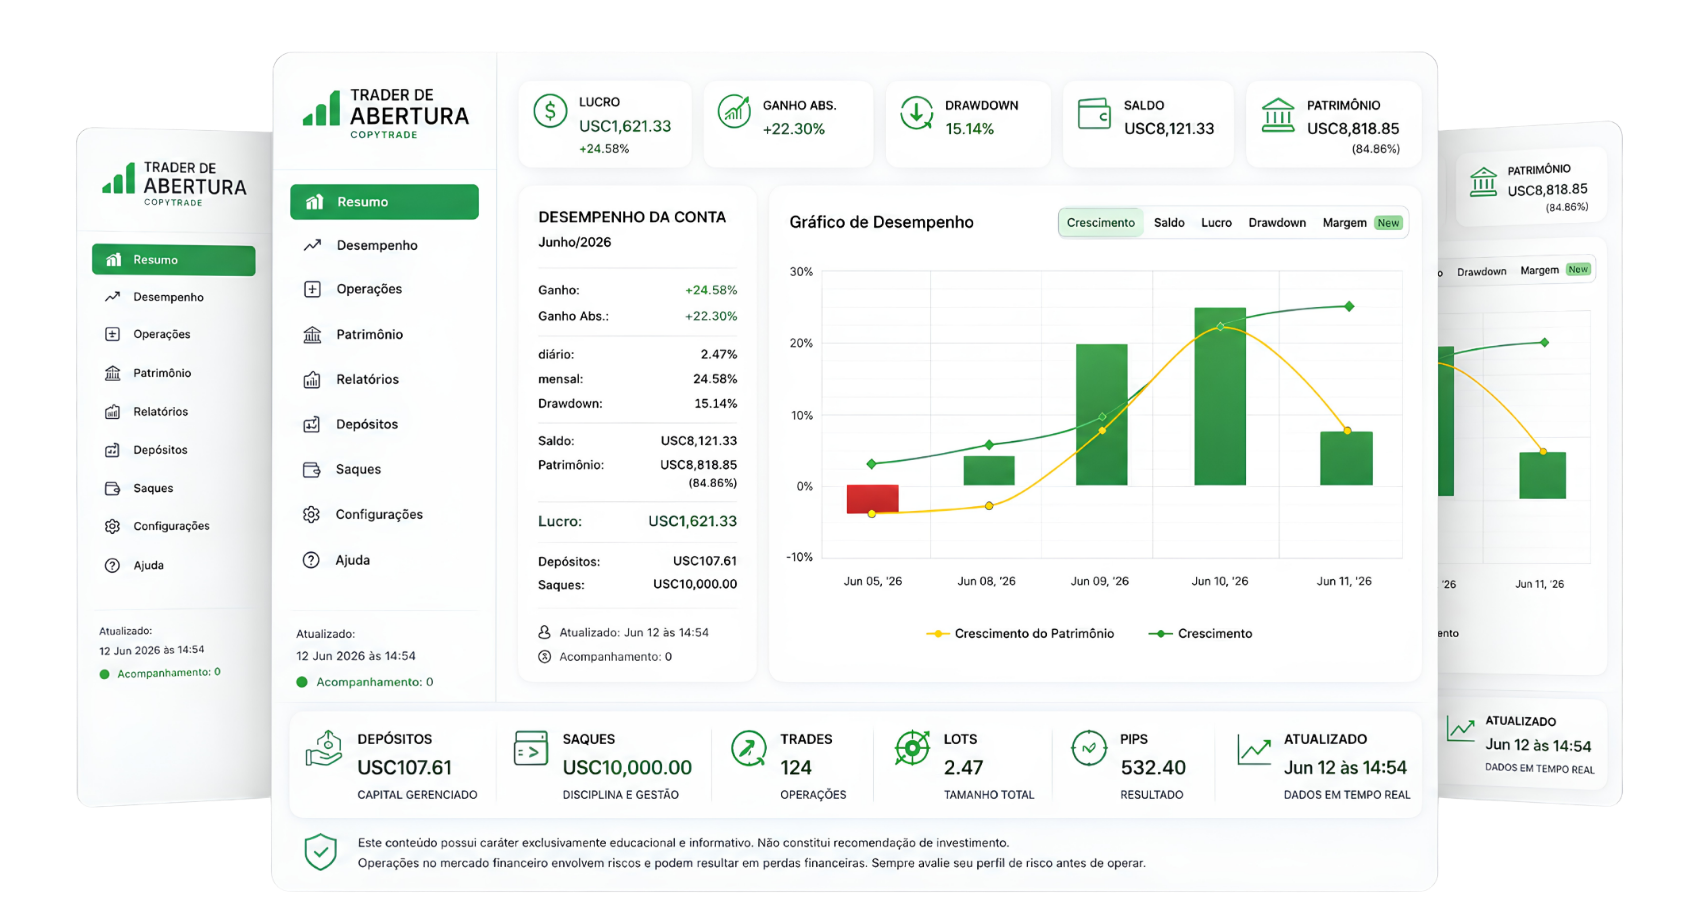This screenshot has height=921, width=1707.
Task: Click the Pips gauge icon
Action: (x=1088, y=747)
